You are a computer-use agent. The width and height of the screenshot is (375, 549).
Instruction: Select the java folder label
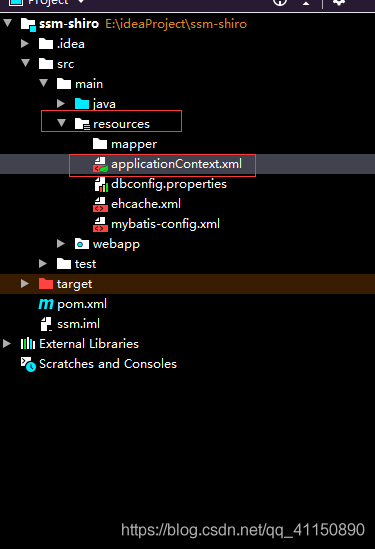click(x=104, y=104)
